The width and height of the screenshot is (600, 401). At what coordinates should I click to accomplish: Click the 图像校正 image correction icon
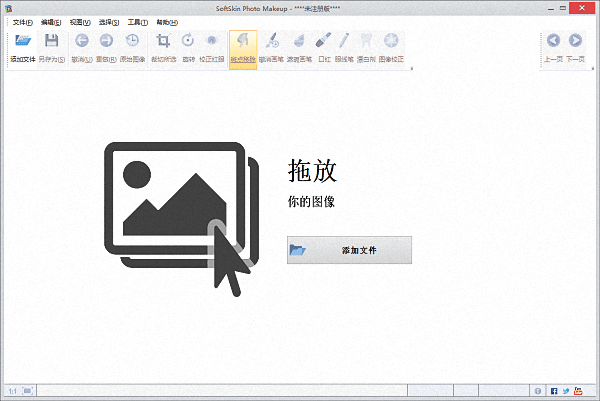pyautogui.click(x=392, y=42)
